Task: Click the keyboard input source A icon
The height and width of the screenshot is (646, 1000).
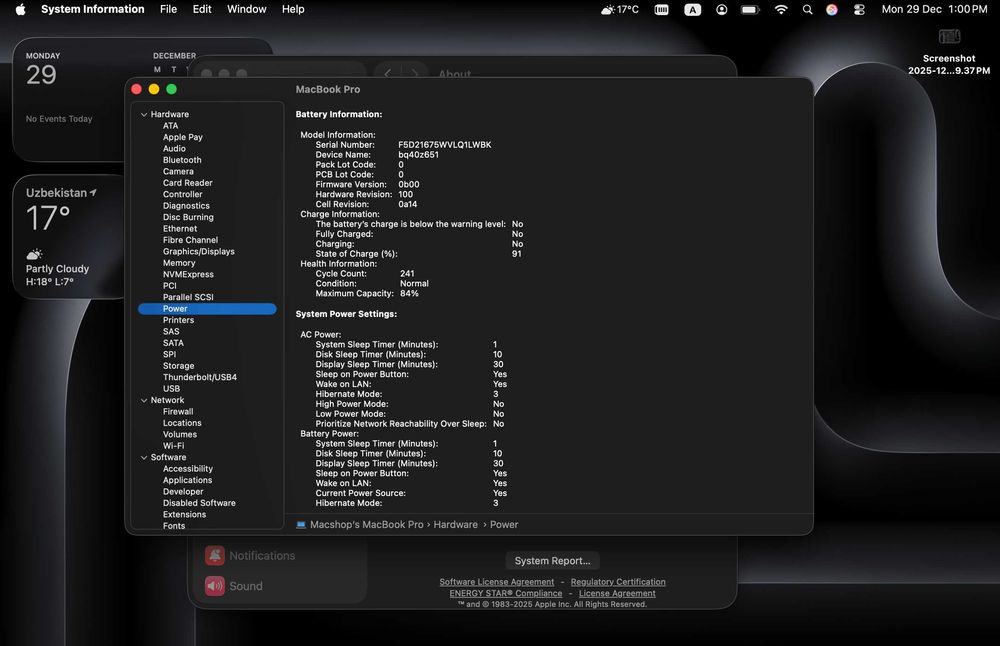Action: (x=692, y=10)
